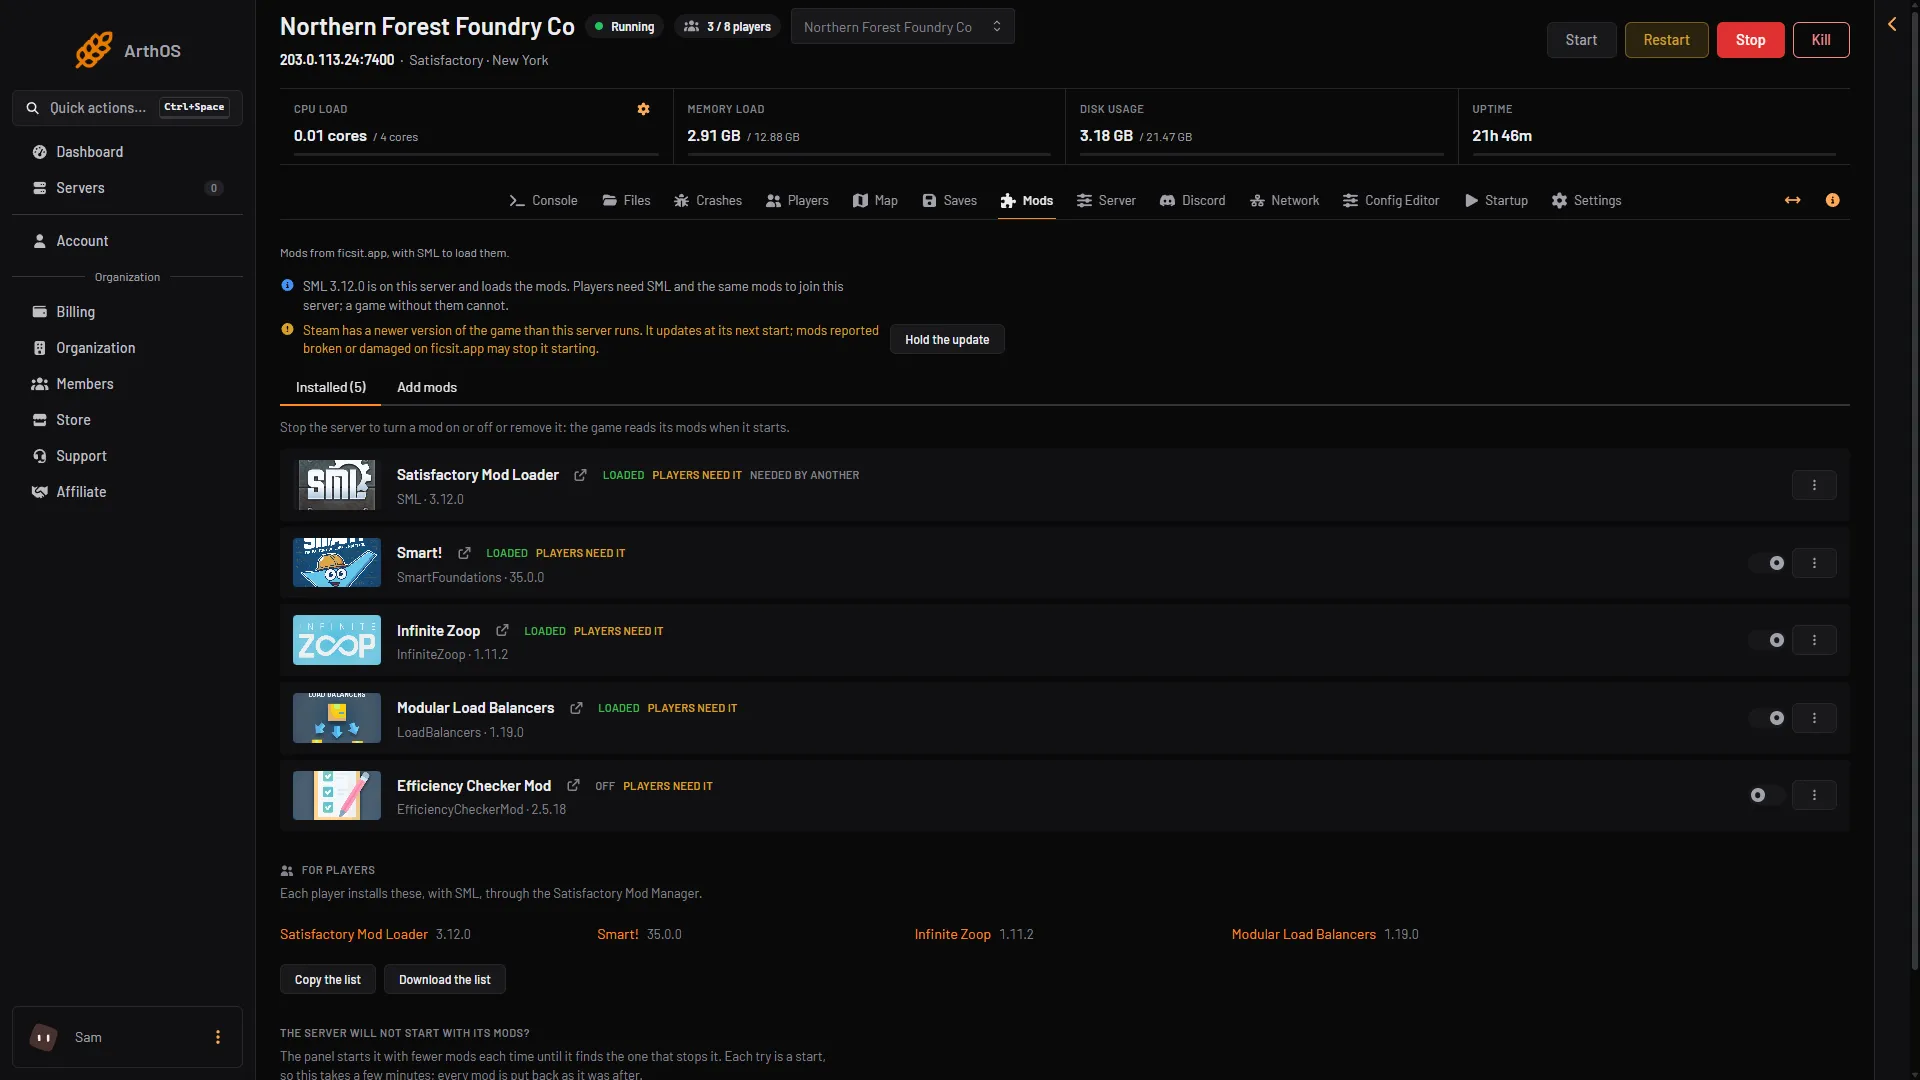Open Infinite Zoop external link icon
1920x1080 pixels.
tap(502, 631)
